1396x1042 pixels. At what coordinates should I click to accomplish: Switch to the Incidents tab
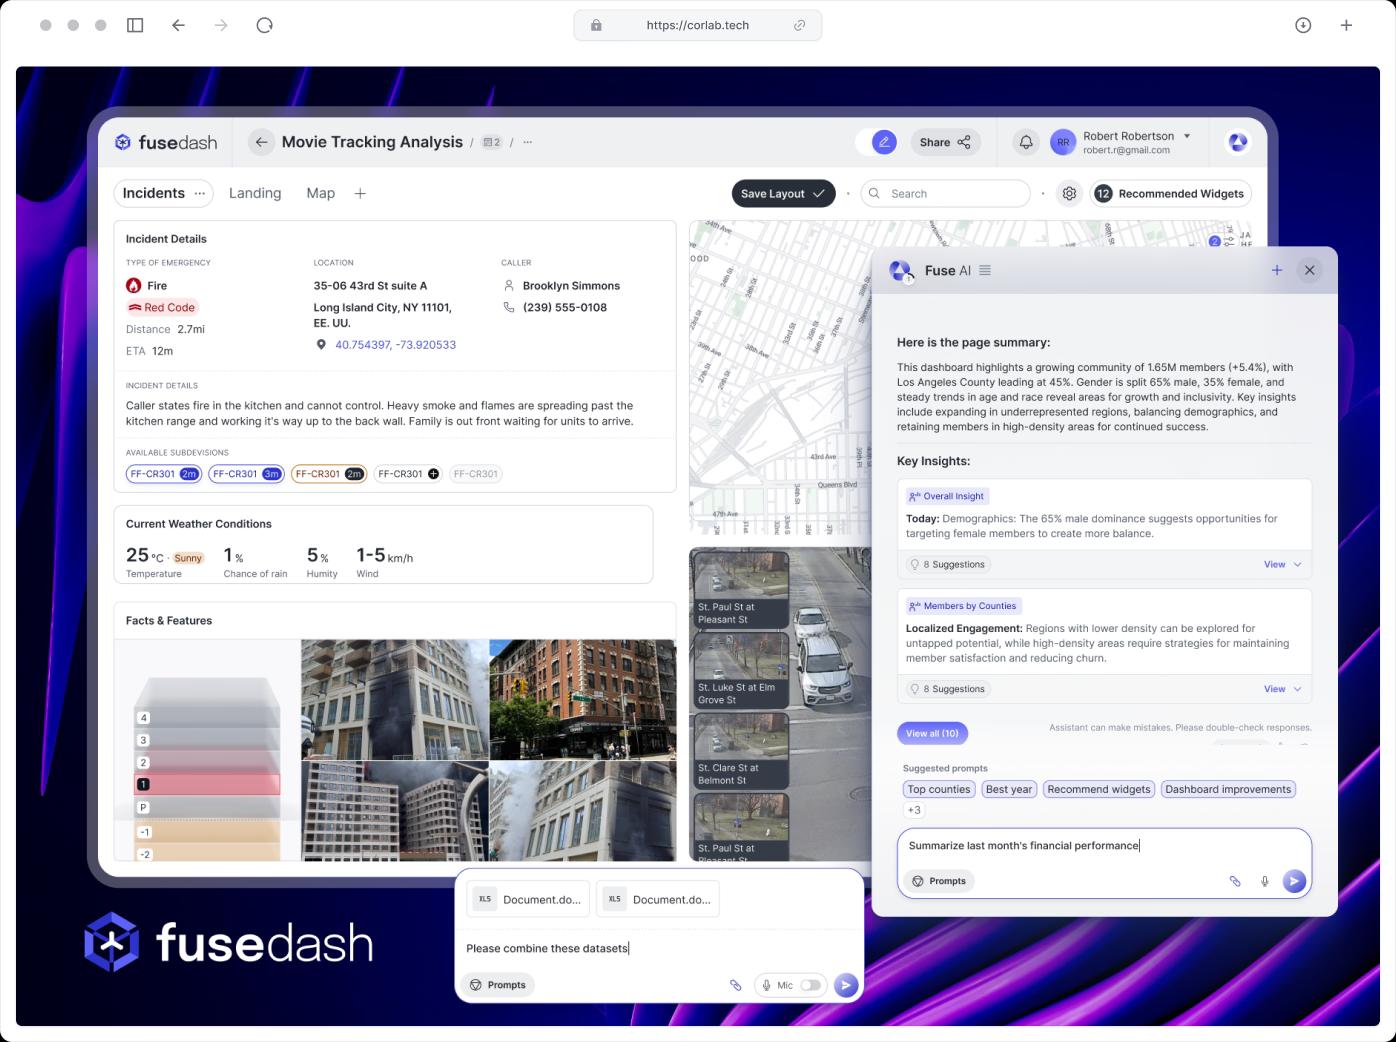tap(153, 193)
